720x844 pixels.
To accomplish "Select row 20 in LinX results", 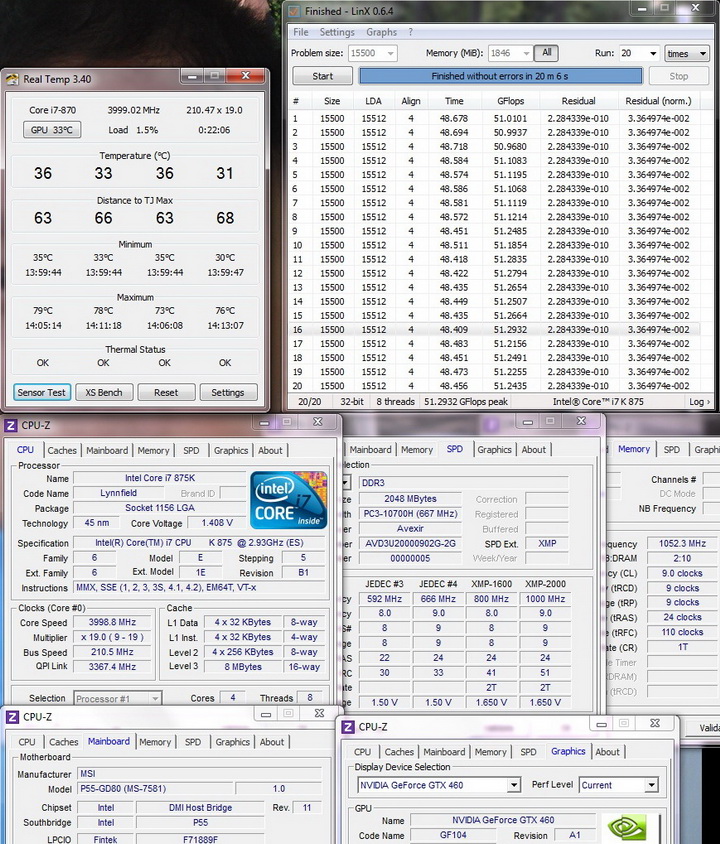I will [x=495, y=385].
